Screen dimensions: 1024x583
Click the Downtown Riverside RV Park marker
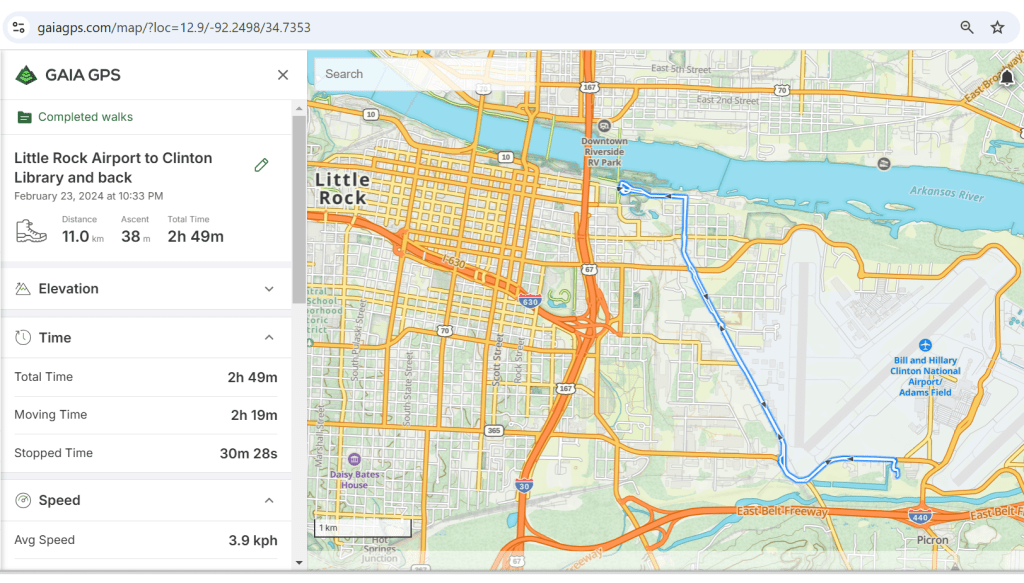point(603,126)
